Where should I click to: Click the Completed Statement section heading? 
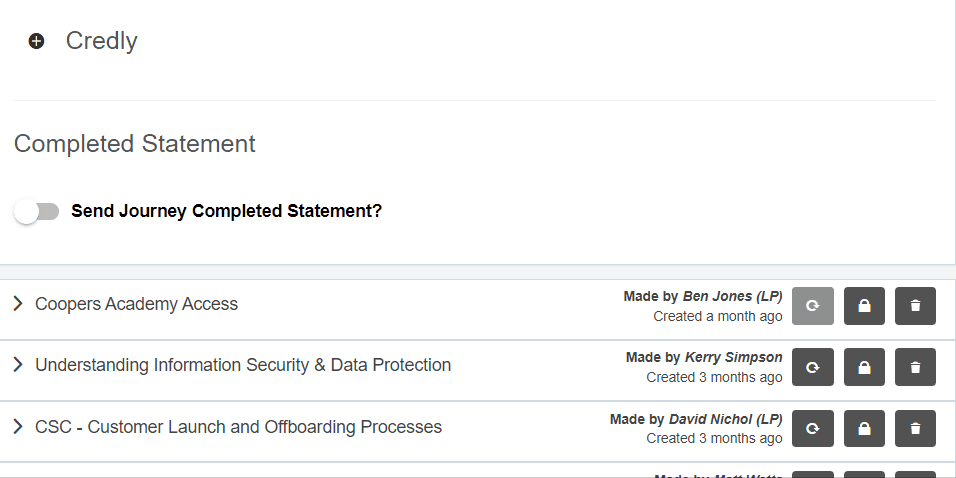[x=135, y=144]
